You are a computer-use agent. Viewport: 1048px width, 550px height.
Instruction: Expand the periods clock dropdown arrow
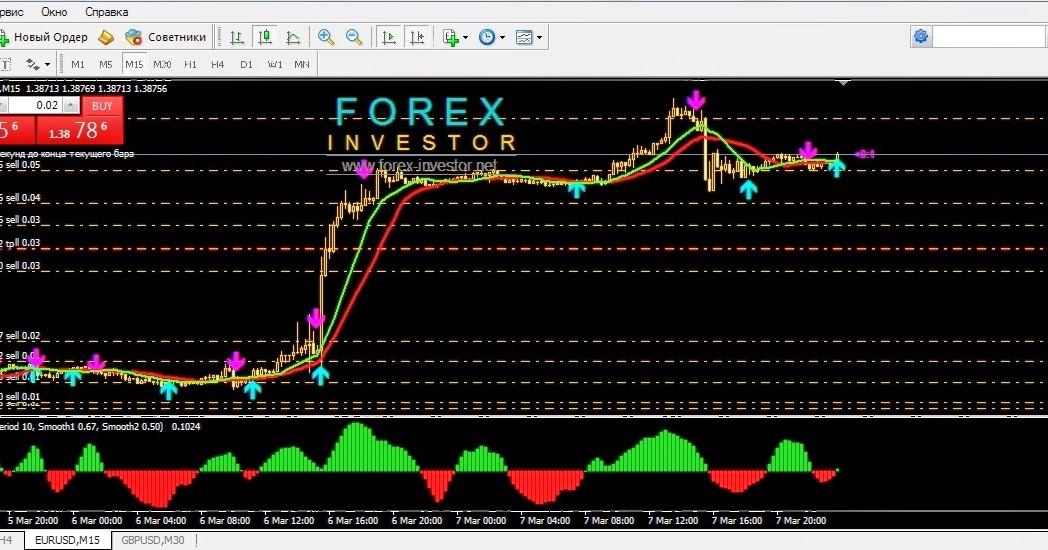point(502,37)
